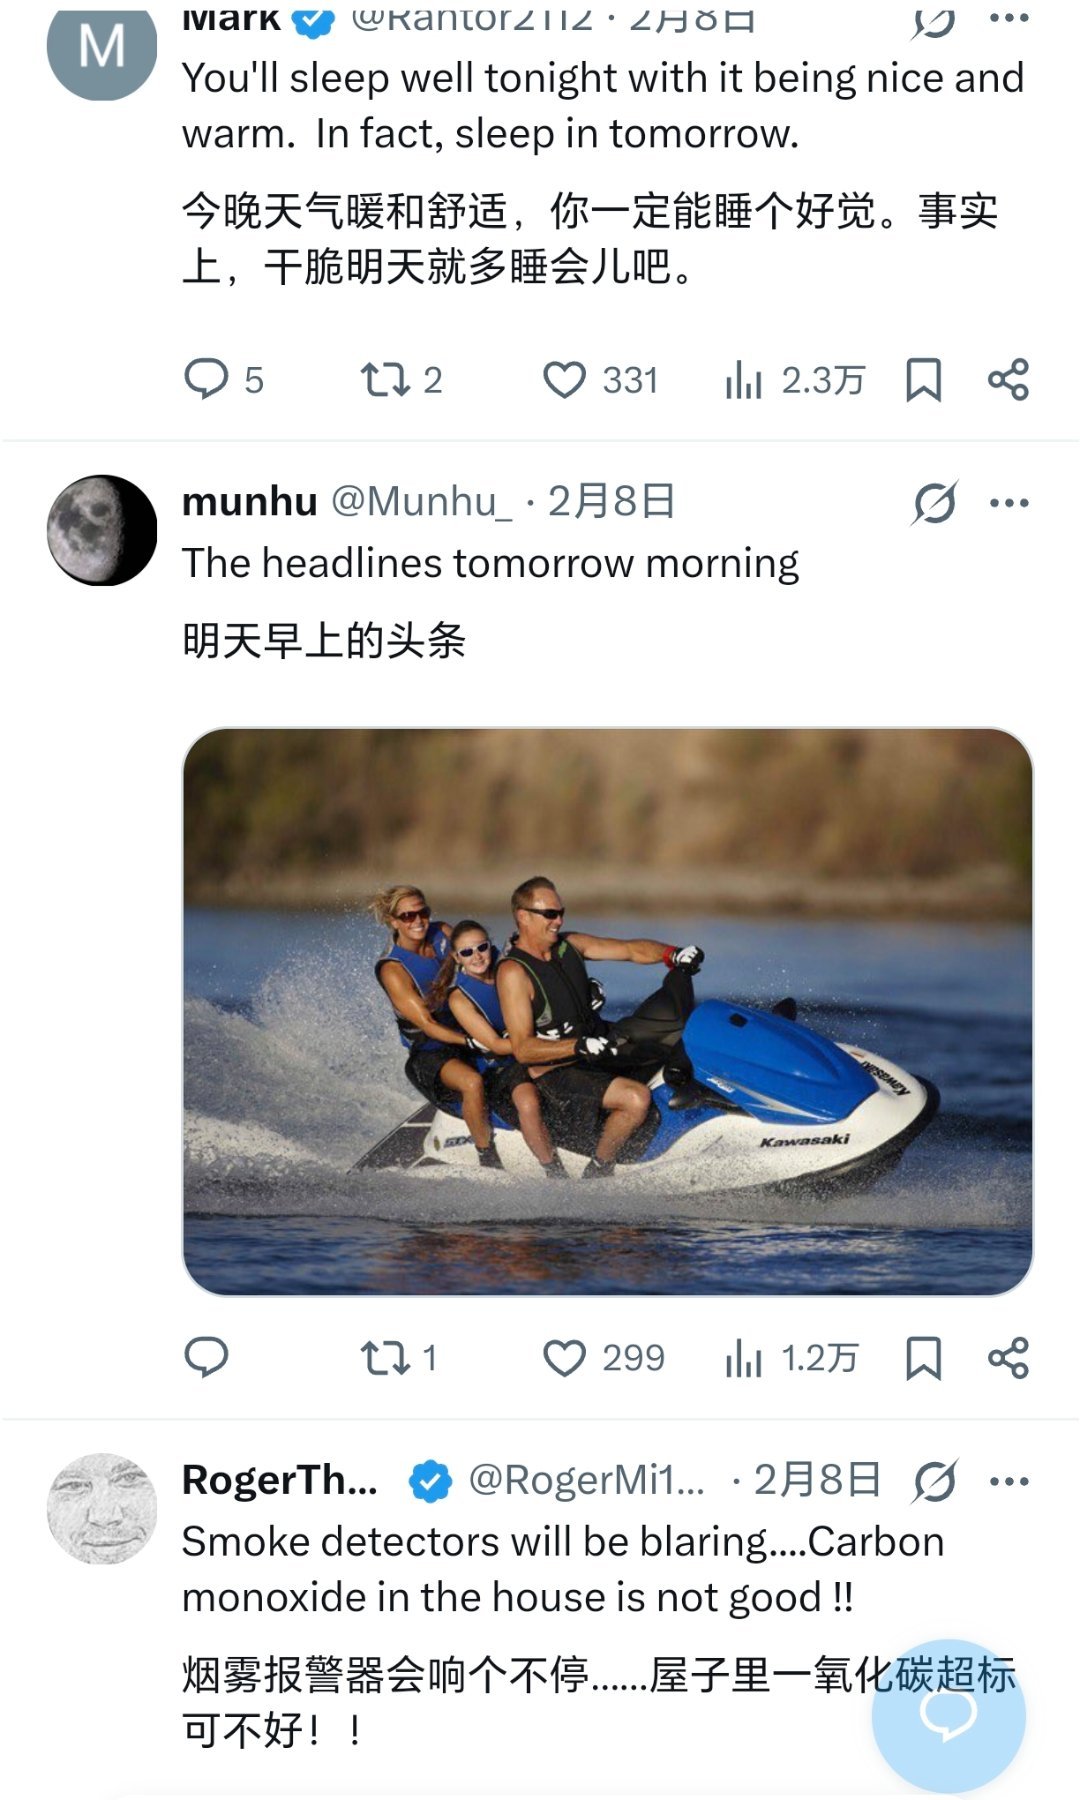Bookmark Mark's tweet

point(923,380)
